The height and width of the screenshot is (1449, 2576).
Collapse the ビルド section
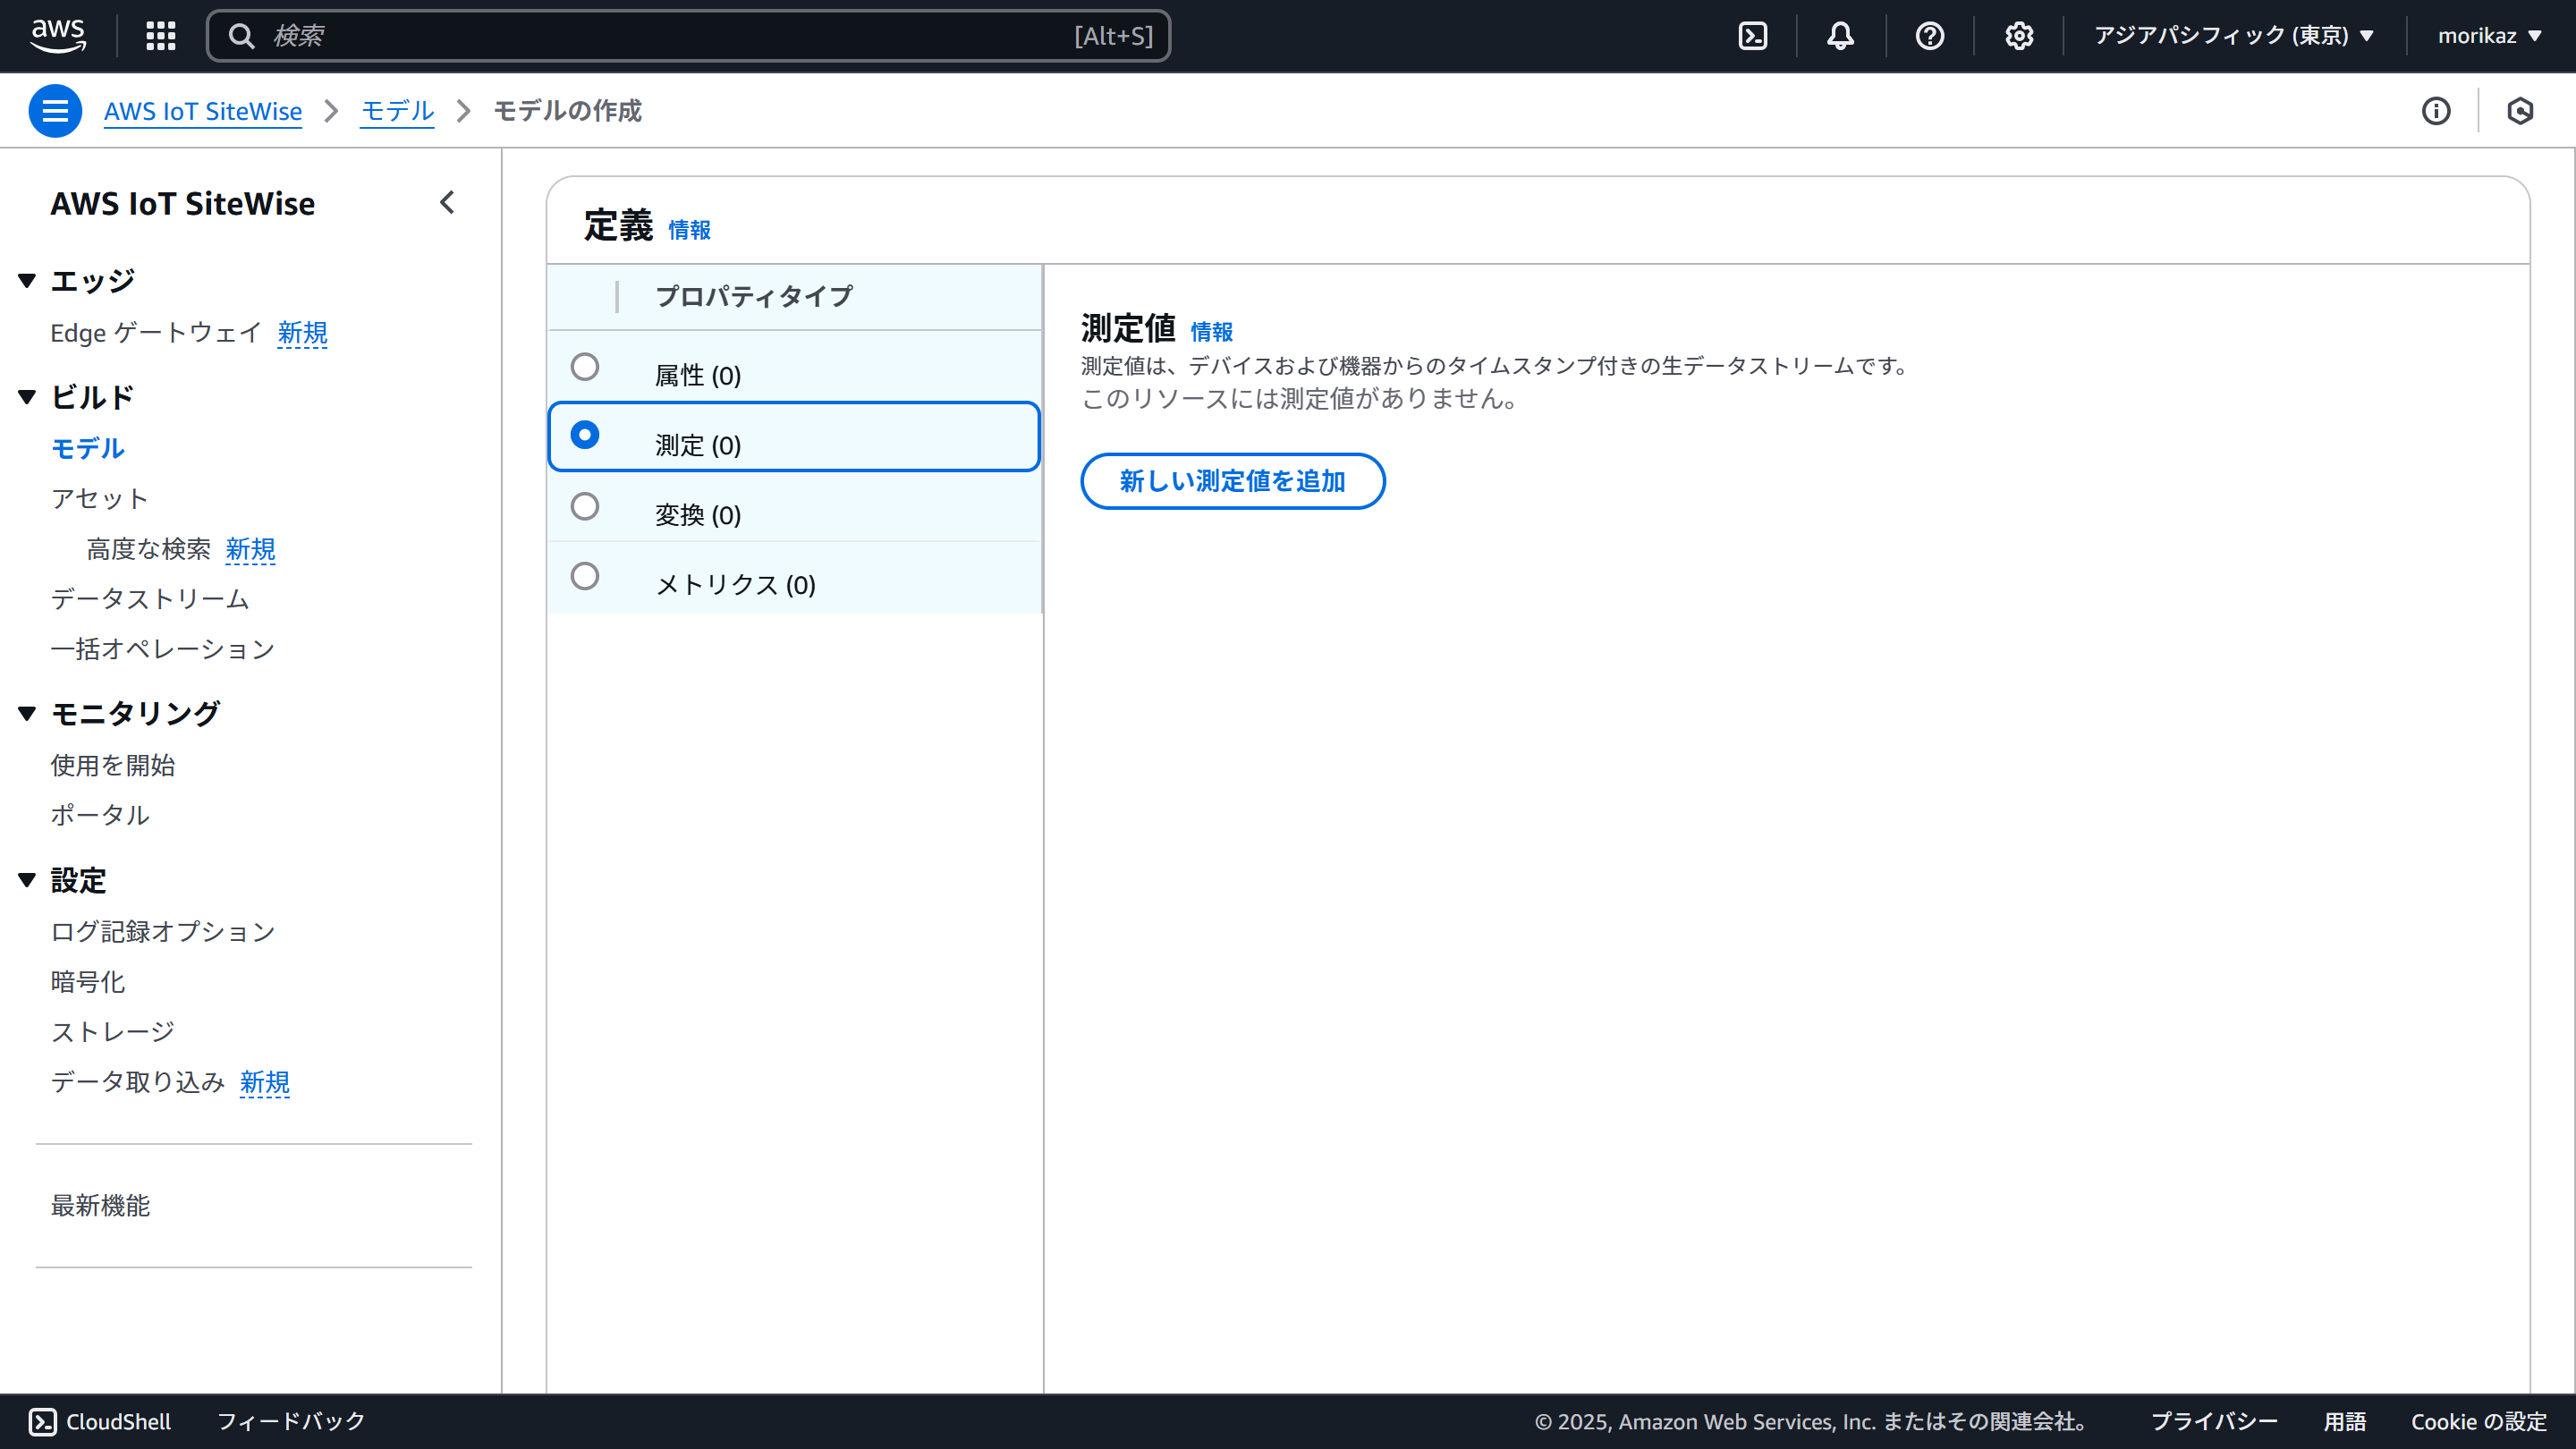tap(28, 397)
